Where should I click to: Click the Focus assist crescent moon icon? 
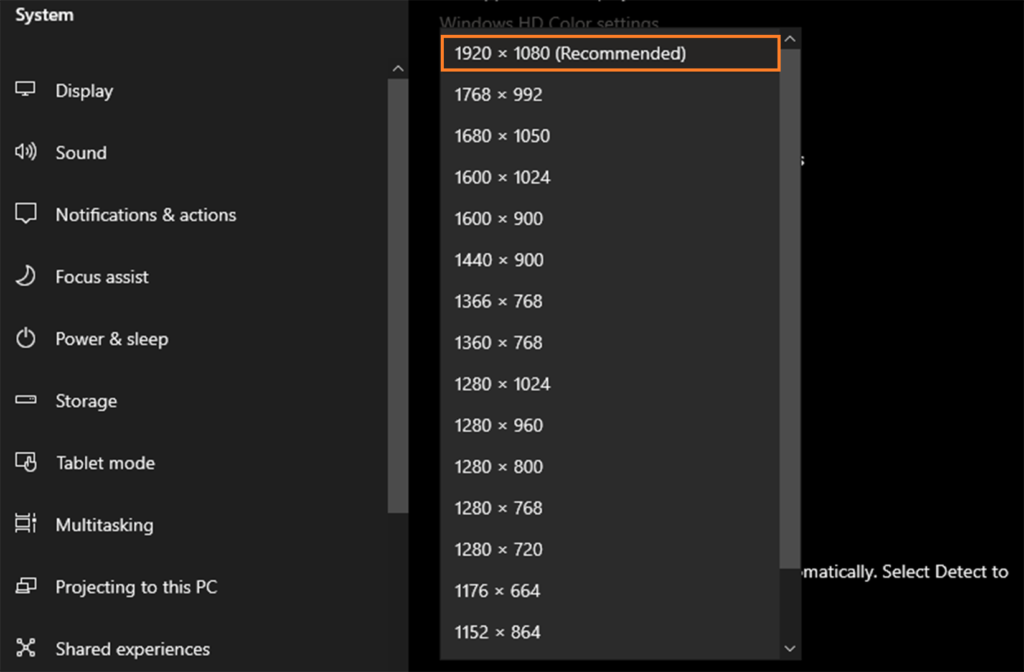point(25,276)
